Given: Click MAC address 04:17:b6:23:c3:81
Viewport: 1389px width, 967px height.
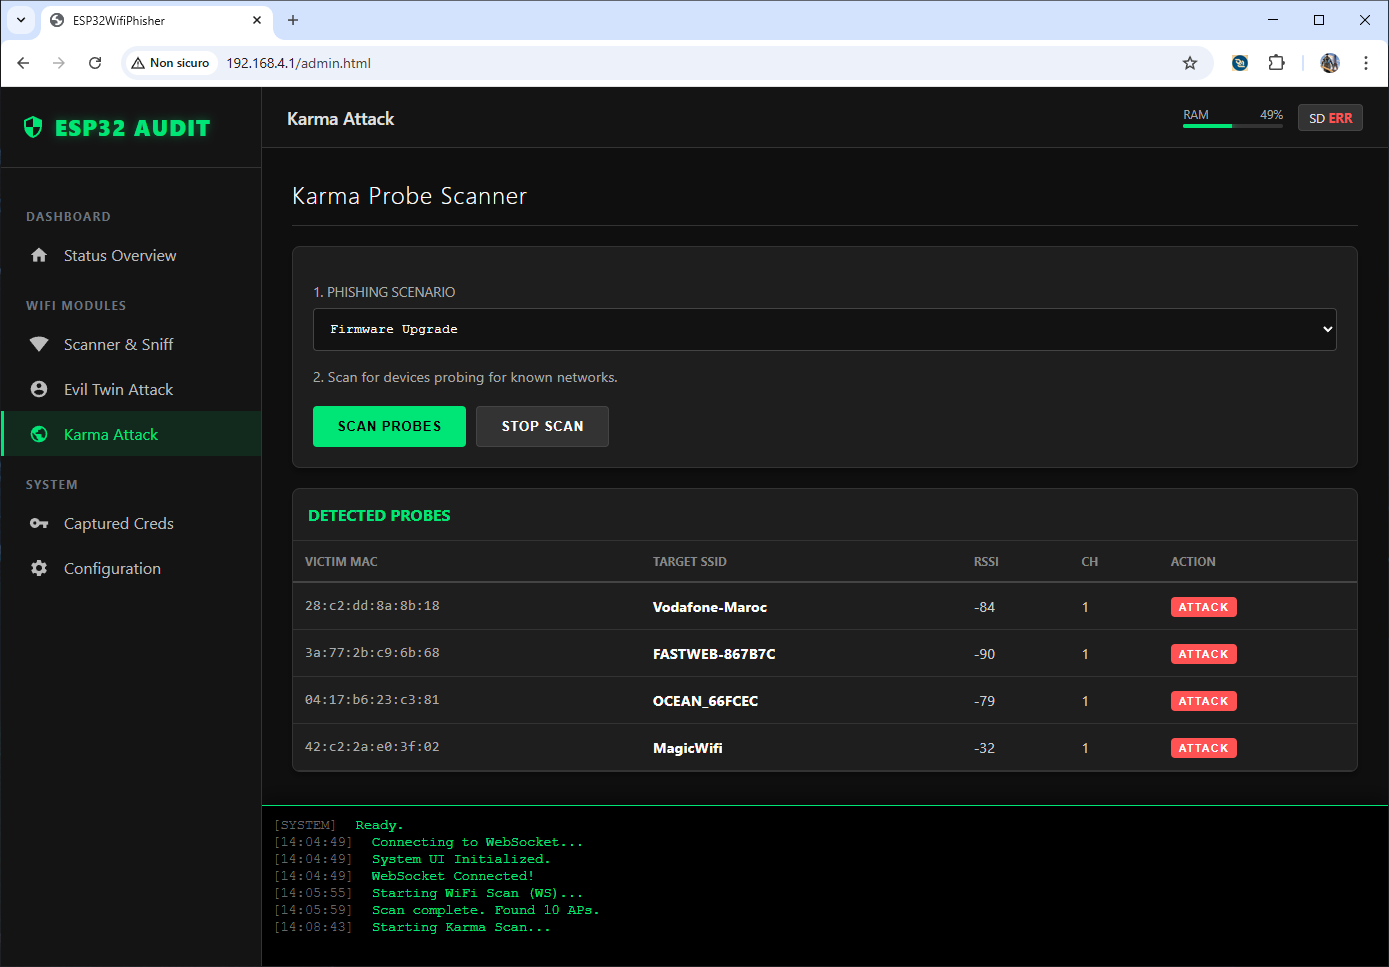Looking at the screenshot, I should 372,700.
